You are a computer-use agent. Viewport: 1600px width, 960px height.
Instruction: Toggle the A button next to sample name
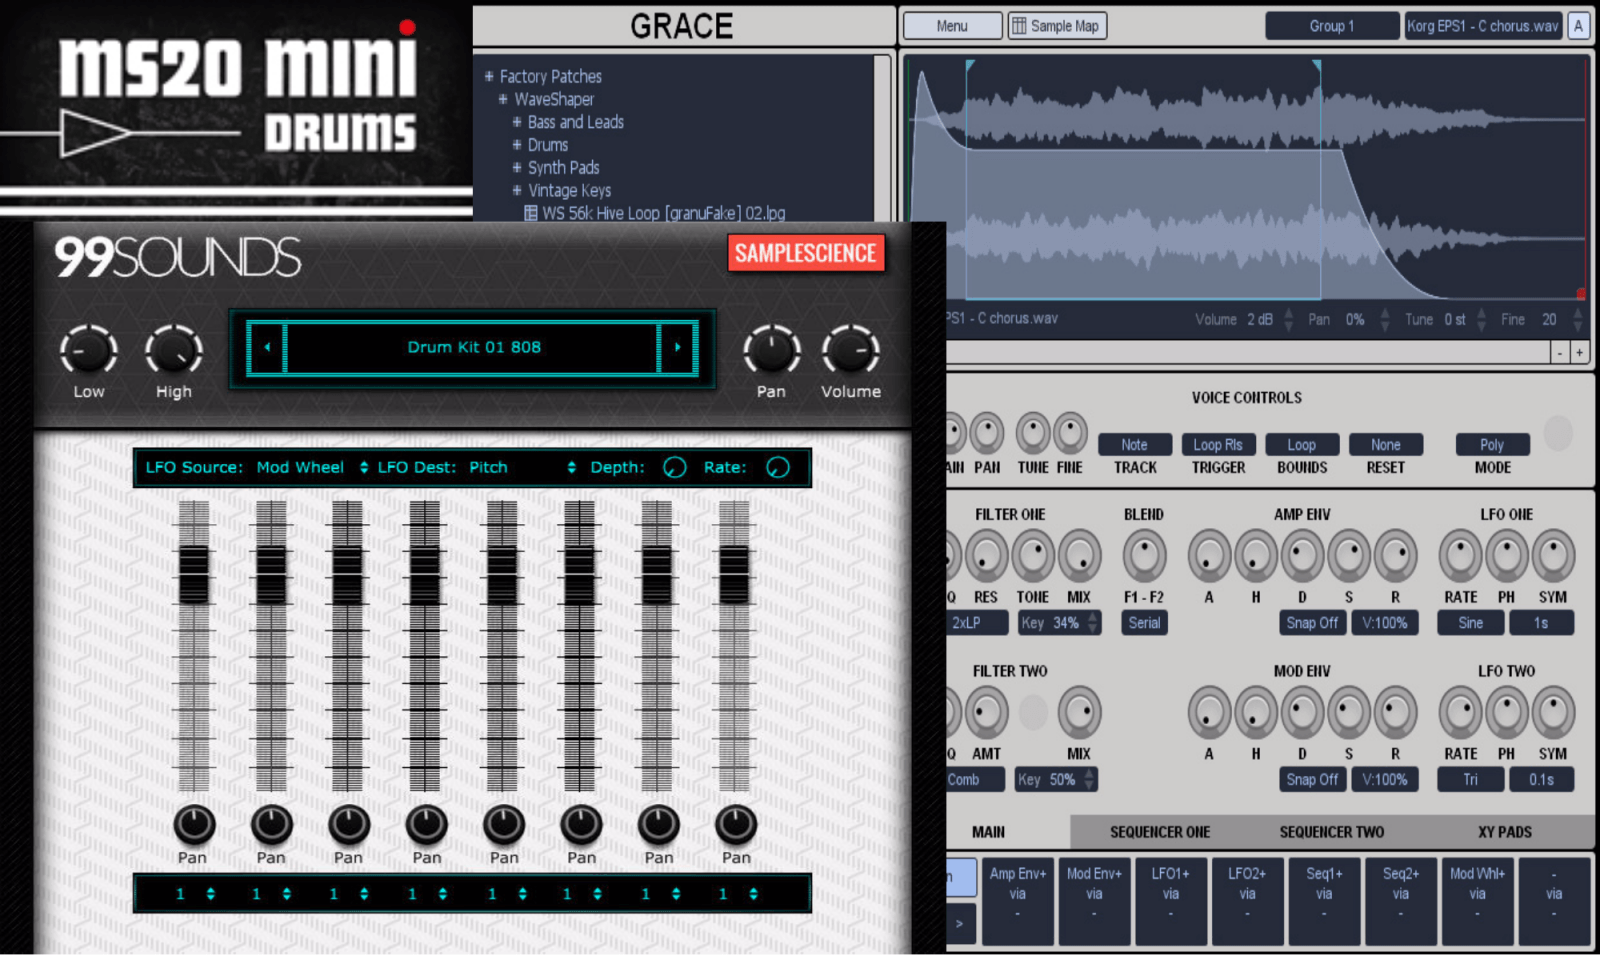[x=1578, y=26]
